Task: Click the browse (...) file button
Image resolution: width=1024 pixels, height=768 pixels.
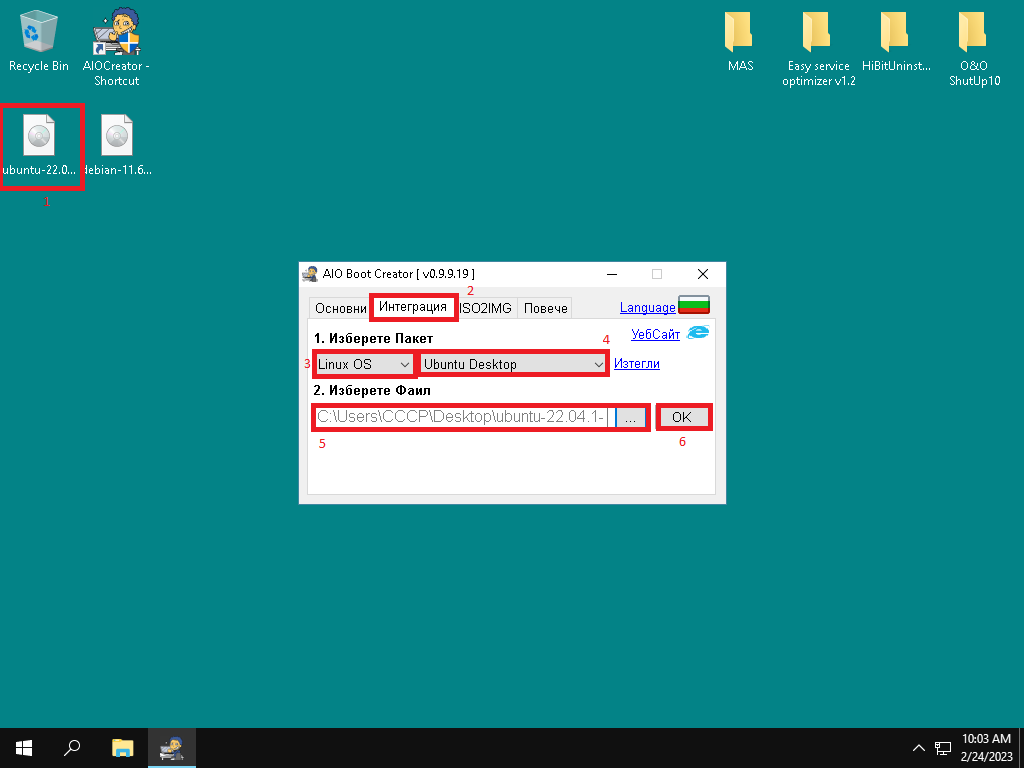Action: (x=630, y=417)
